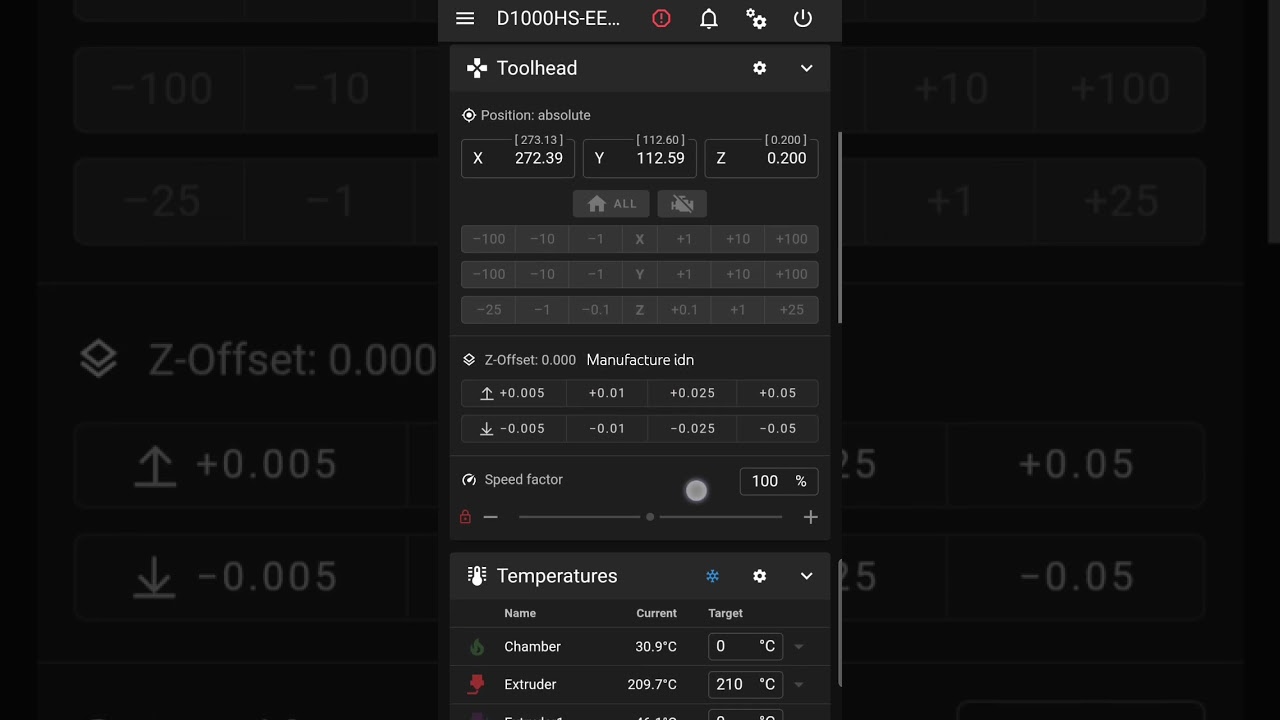Open Toolhead panel settings gear

tap(760, 68)
